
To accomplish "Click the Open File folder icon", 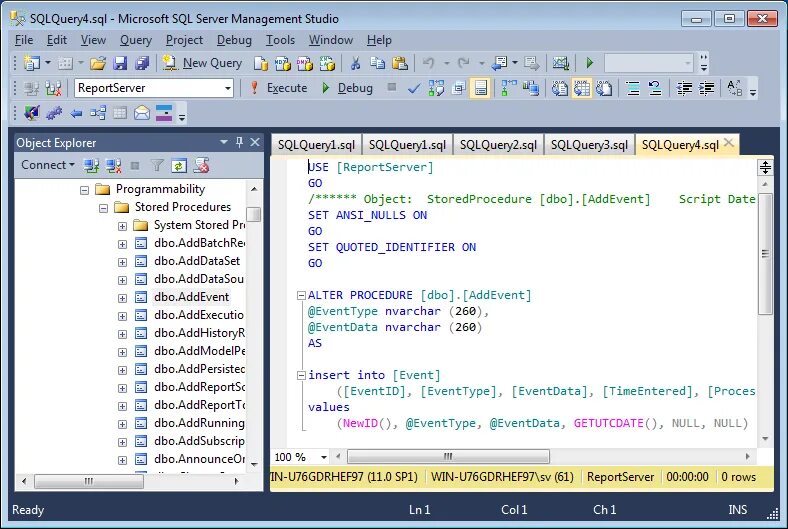I will coord(98,63).
